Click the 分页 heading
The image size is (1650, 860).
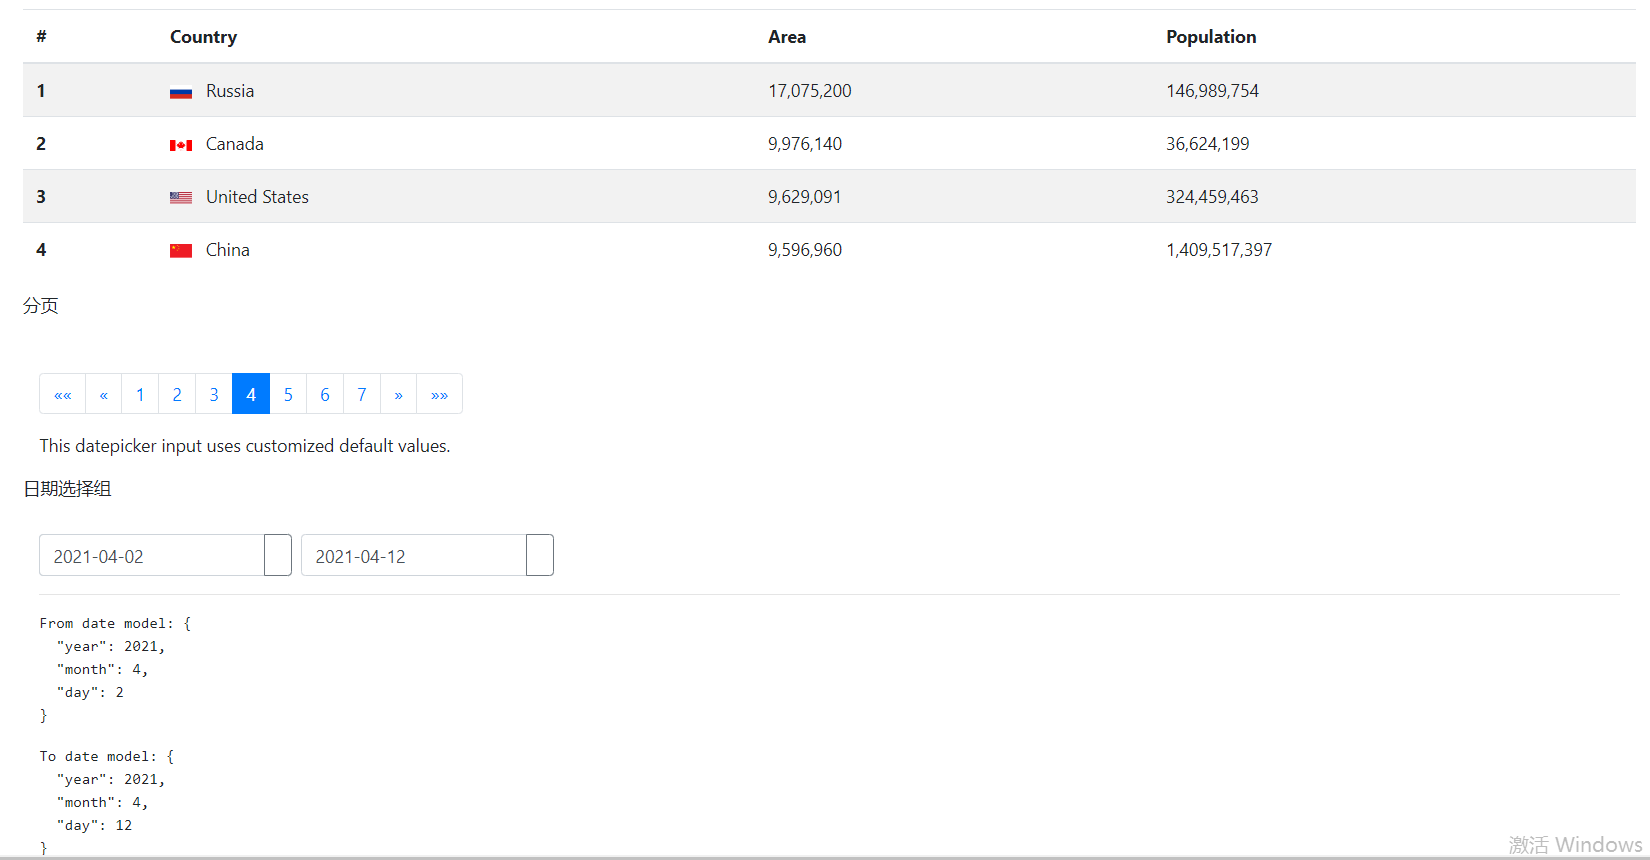pyautogui.click(x=41, y=306)
